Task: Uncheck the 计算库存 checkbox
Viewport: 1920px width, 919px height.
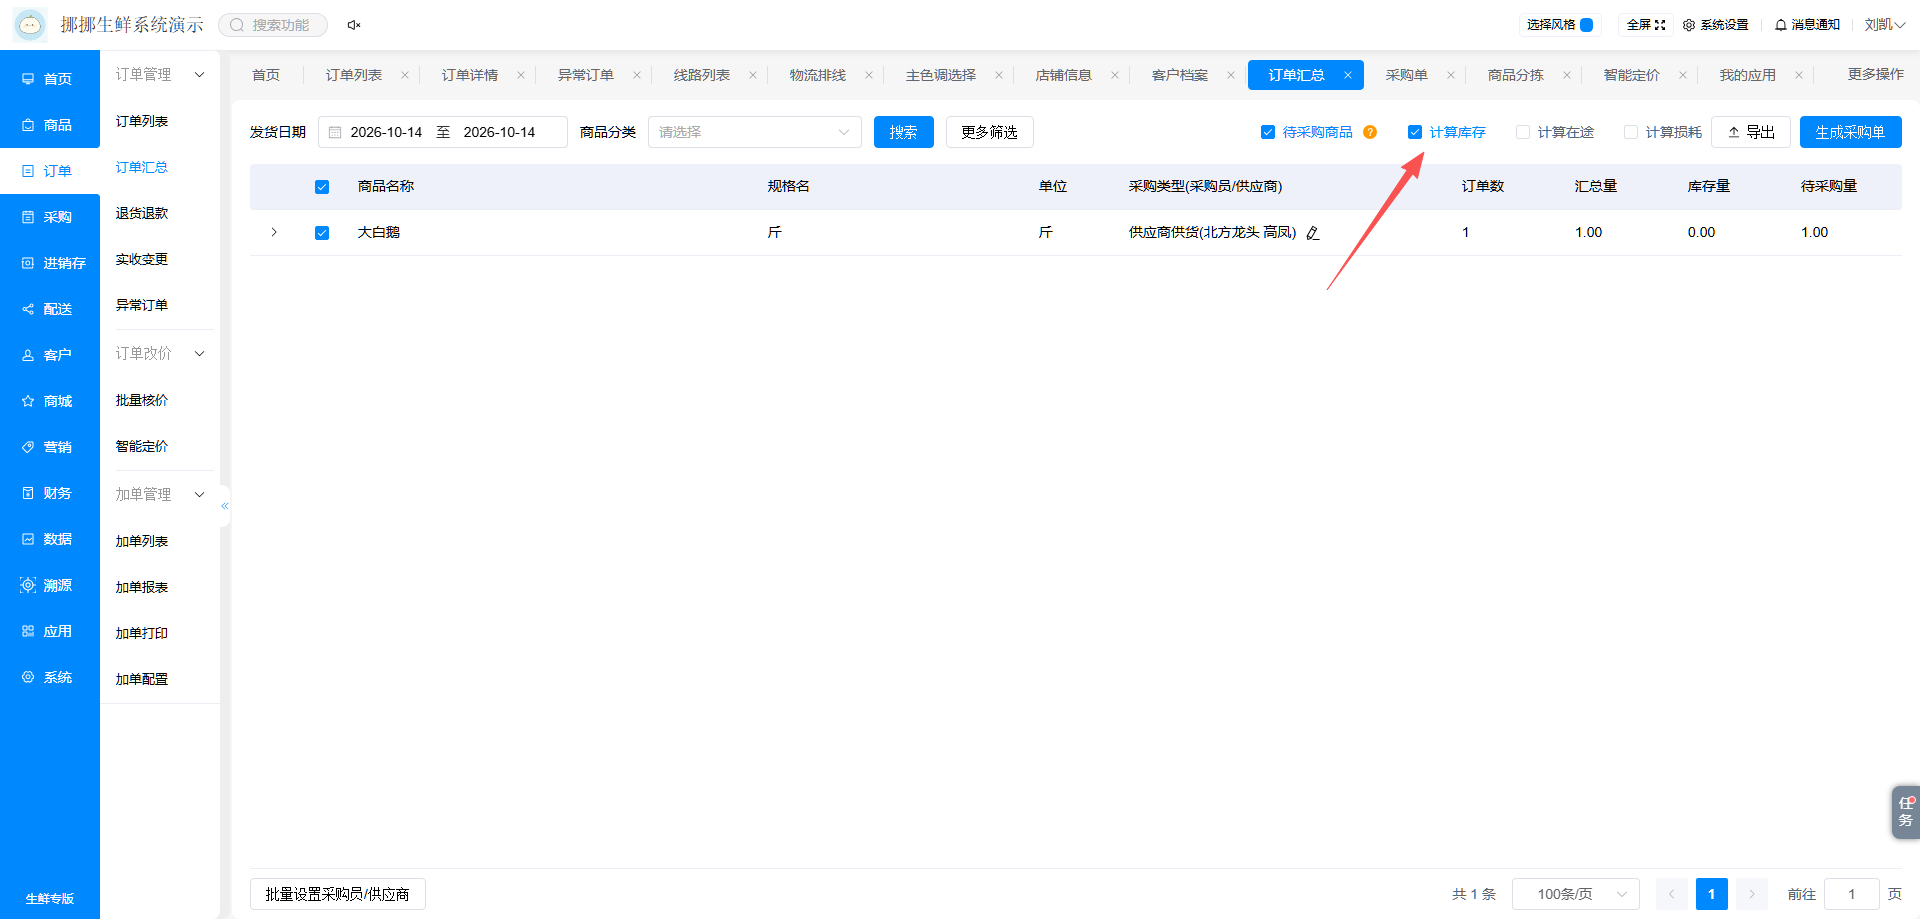Action: pyautogui.click(x=1415, y=132)
